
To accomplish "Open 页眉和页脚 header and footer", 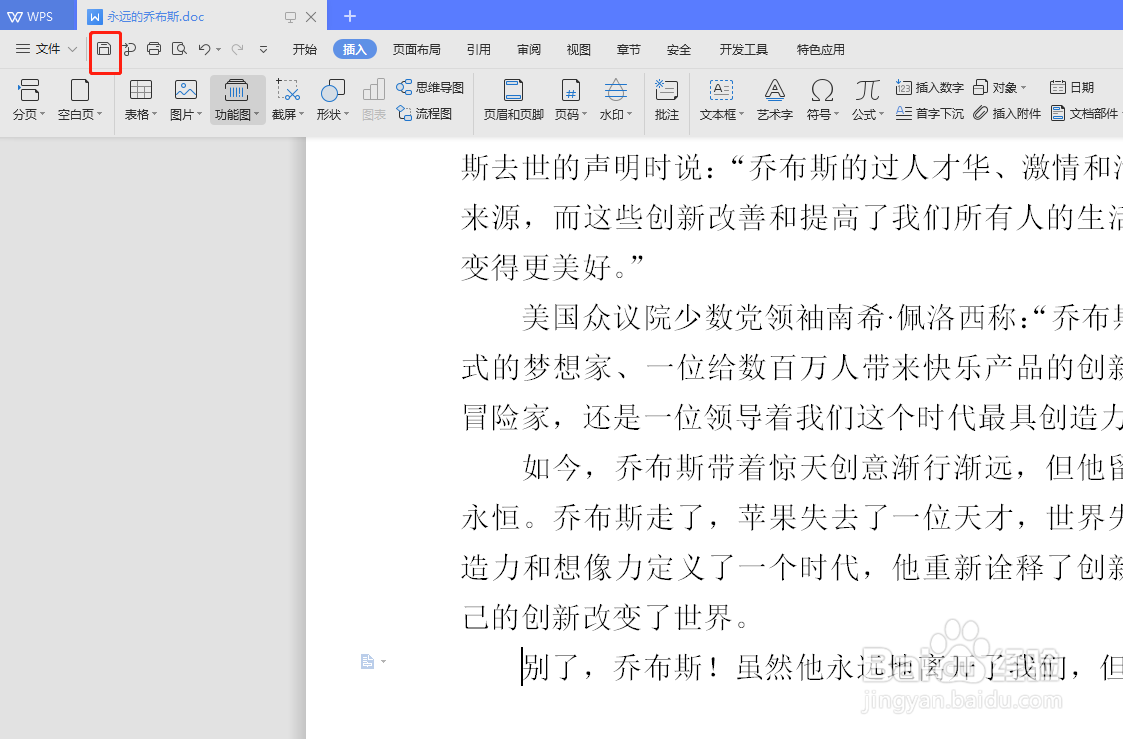I will tap(514, 100).
